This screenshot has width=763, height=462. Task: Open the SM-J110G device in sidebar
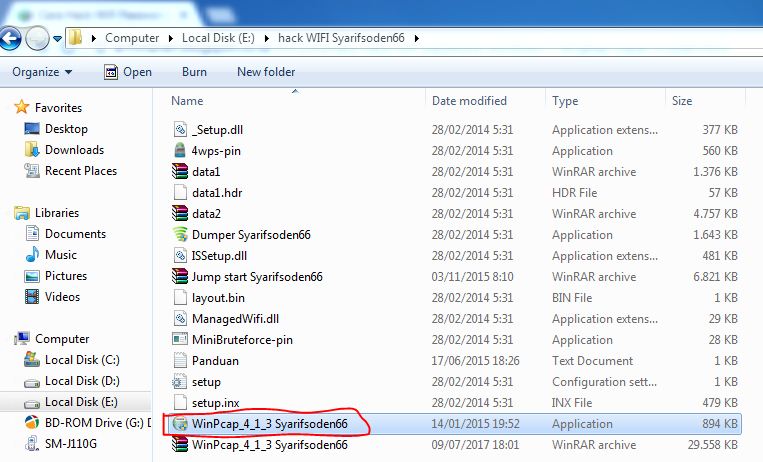coord(71,444)
